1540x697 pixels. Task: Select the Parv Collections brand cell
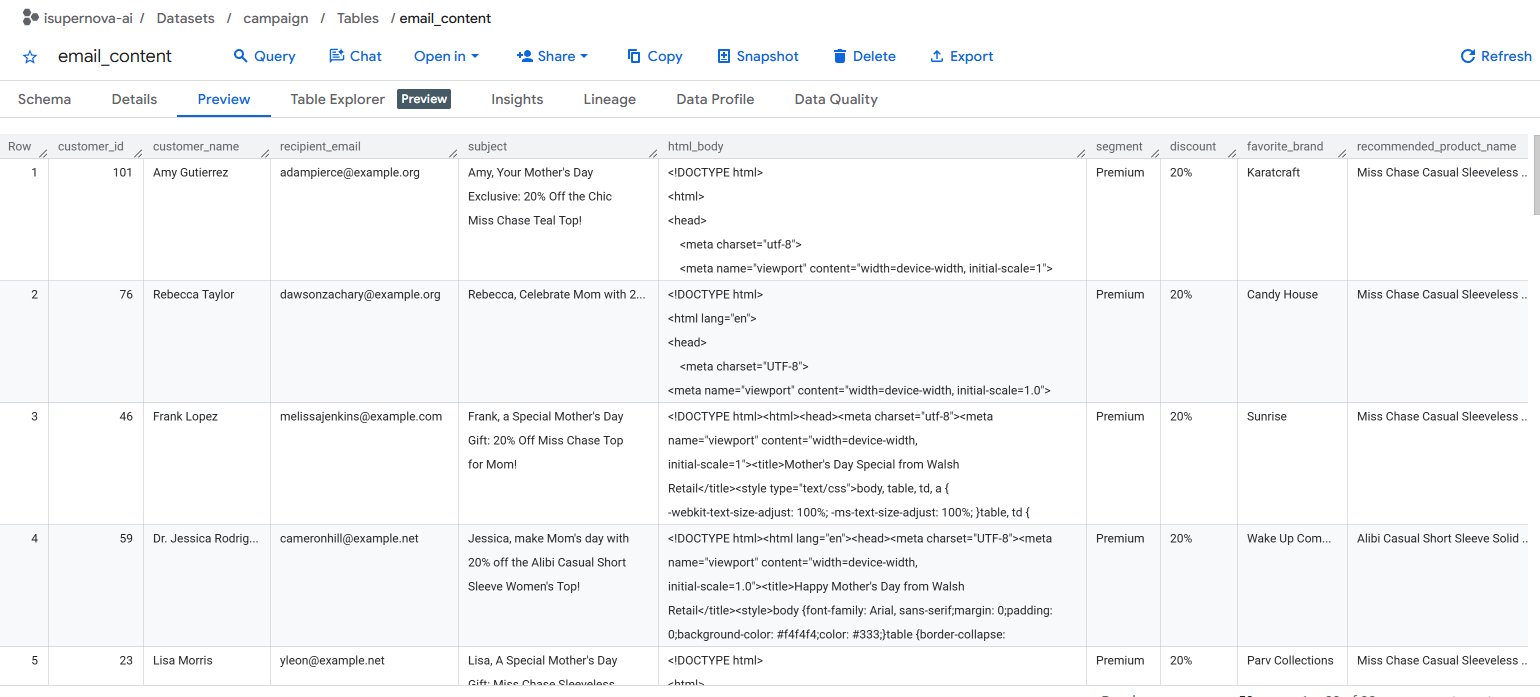pyautogui.click(x=1292, y=666)
